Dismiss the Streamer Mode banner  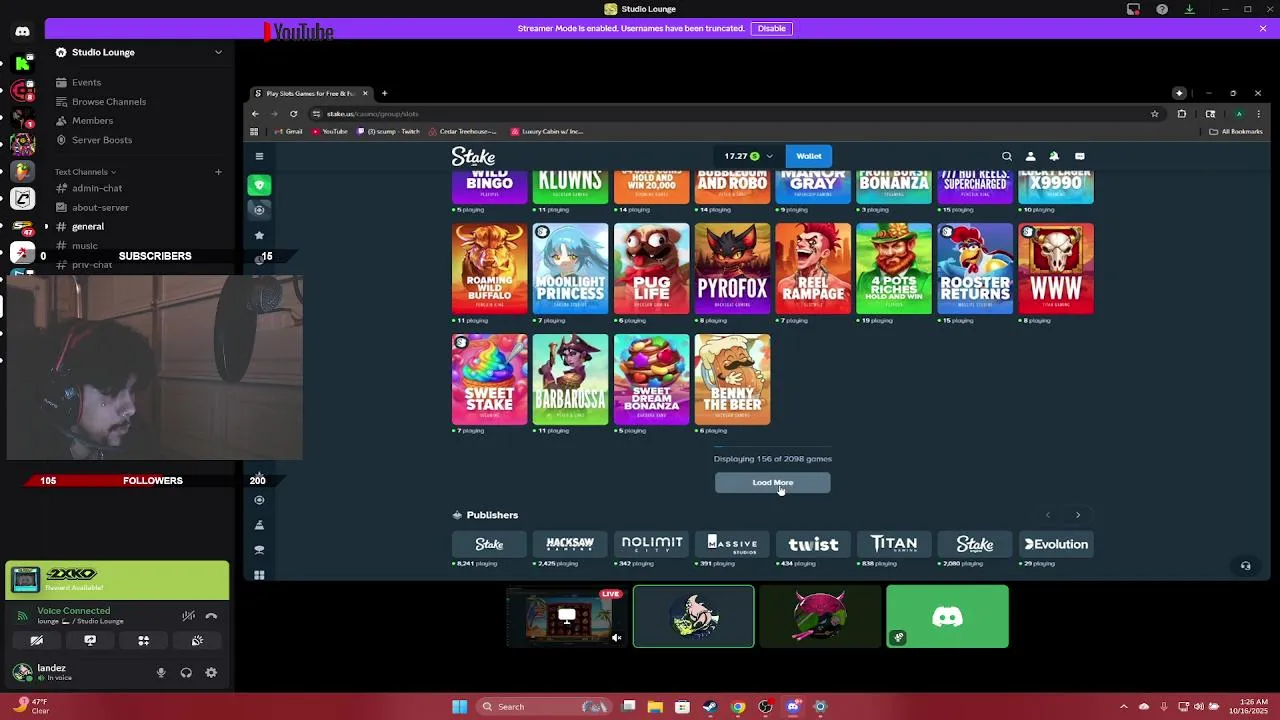[x=1263, y=28]
